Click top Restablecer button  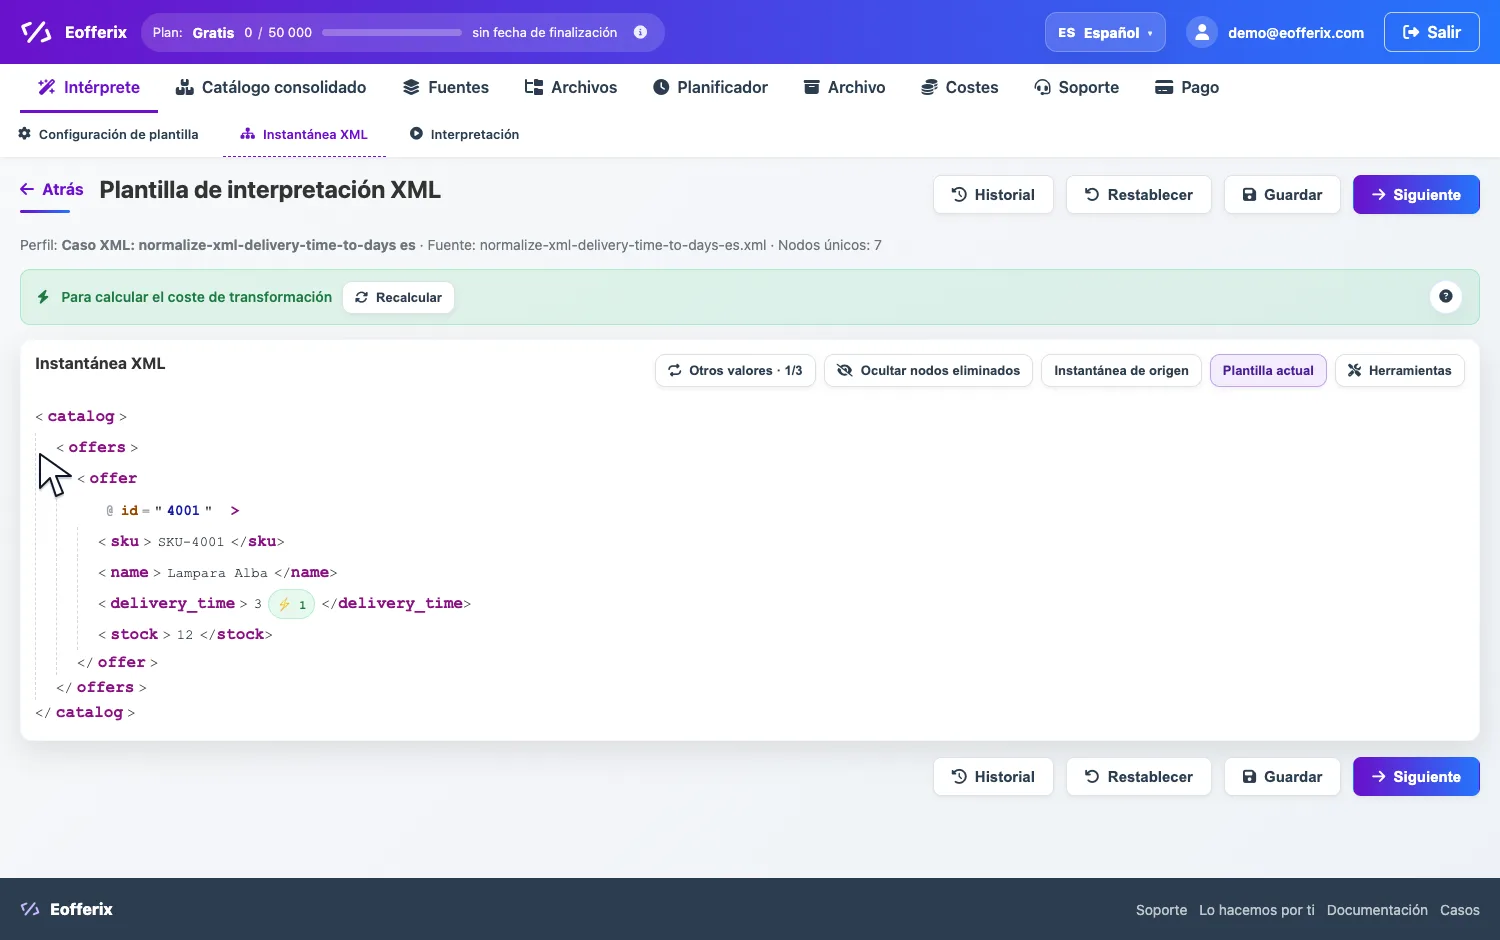coord(1139,195)
